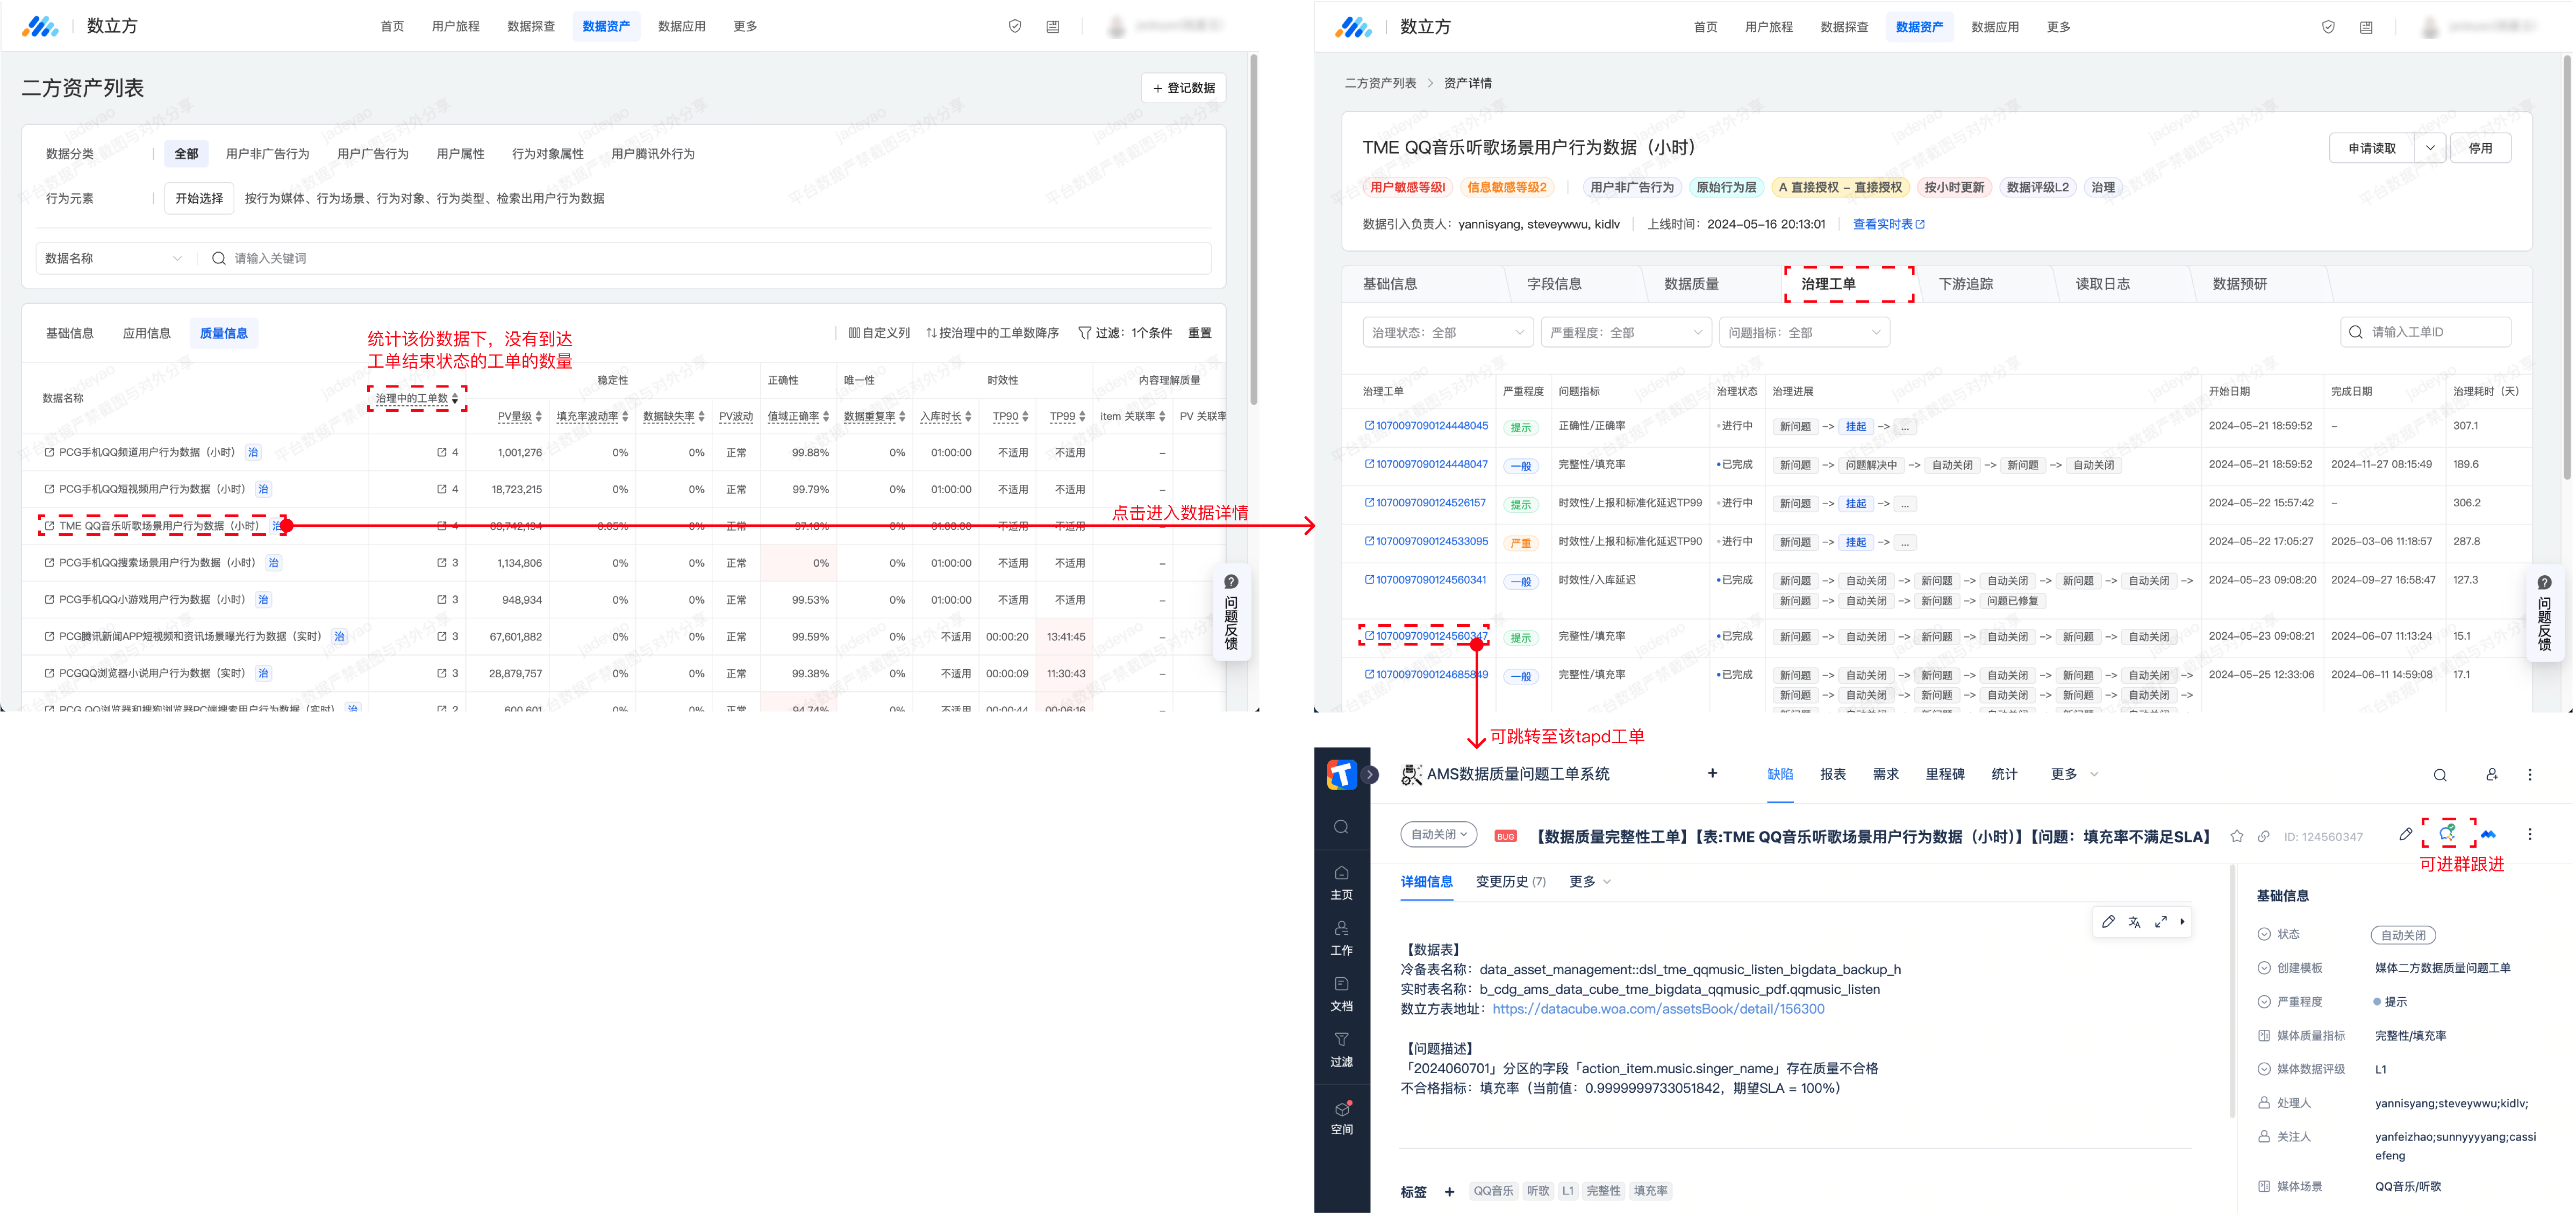Screen dimensions: 2576x1217
Task: Click the copy-link icon next to ID 124560347
Action: coord(2263,836)
